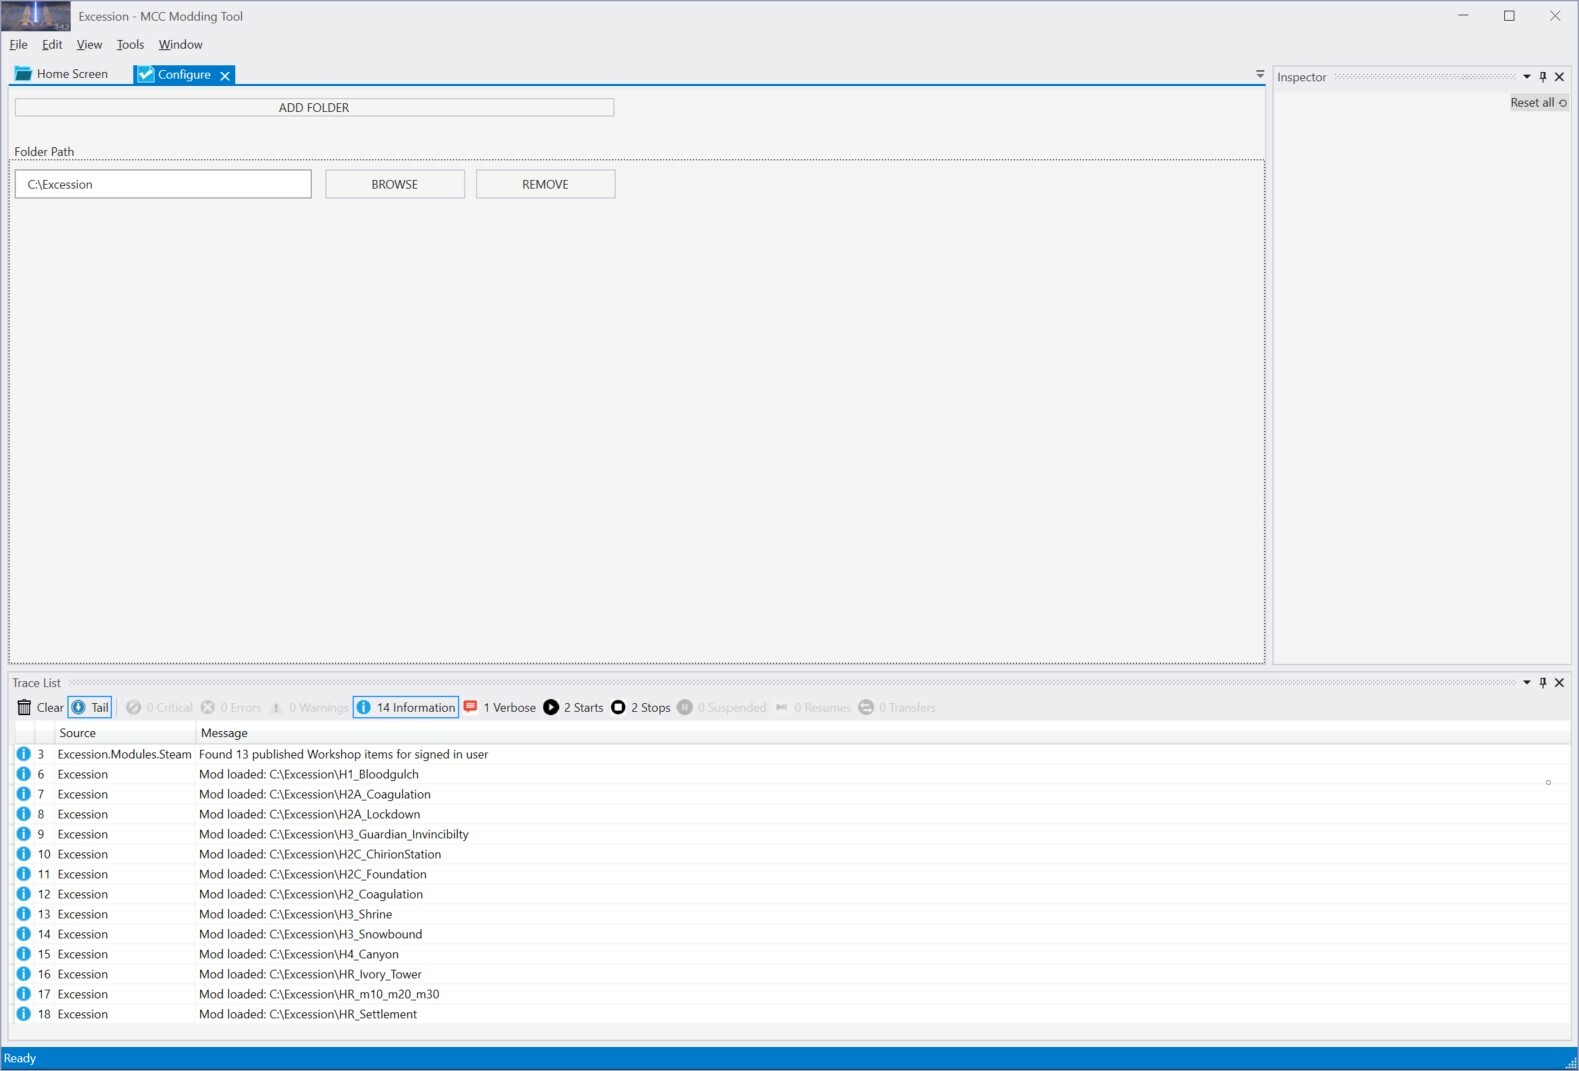Select the H2C_Foundation mod loaded row
Viewport: 1579px width, 1071px height.
pos(790,874)
